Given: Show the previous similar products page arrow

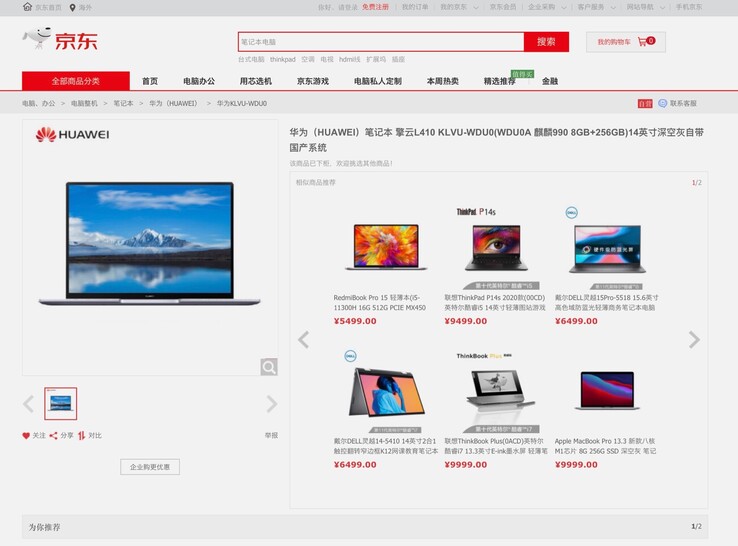Looking at the screenshot, I should click(304, 339).
